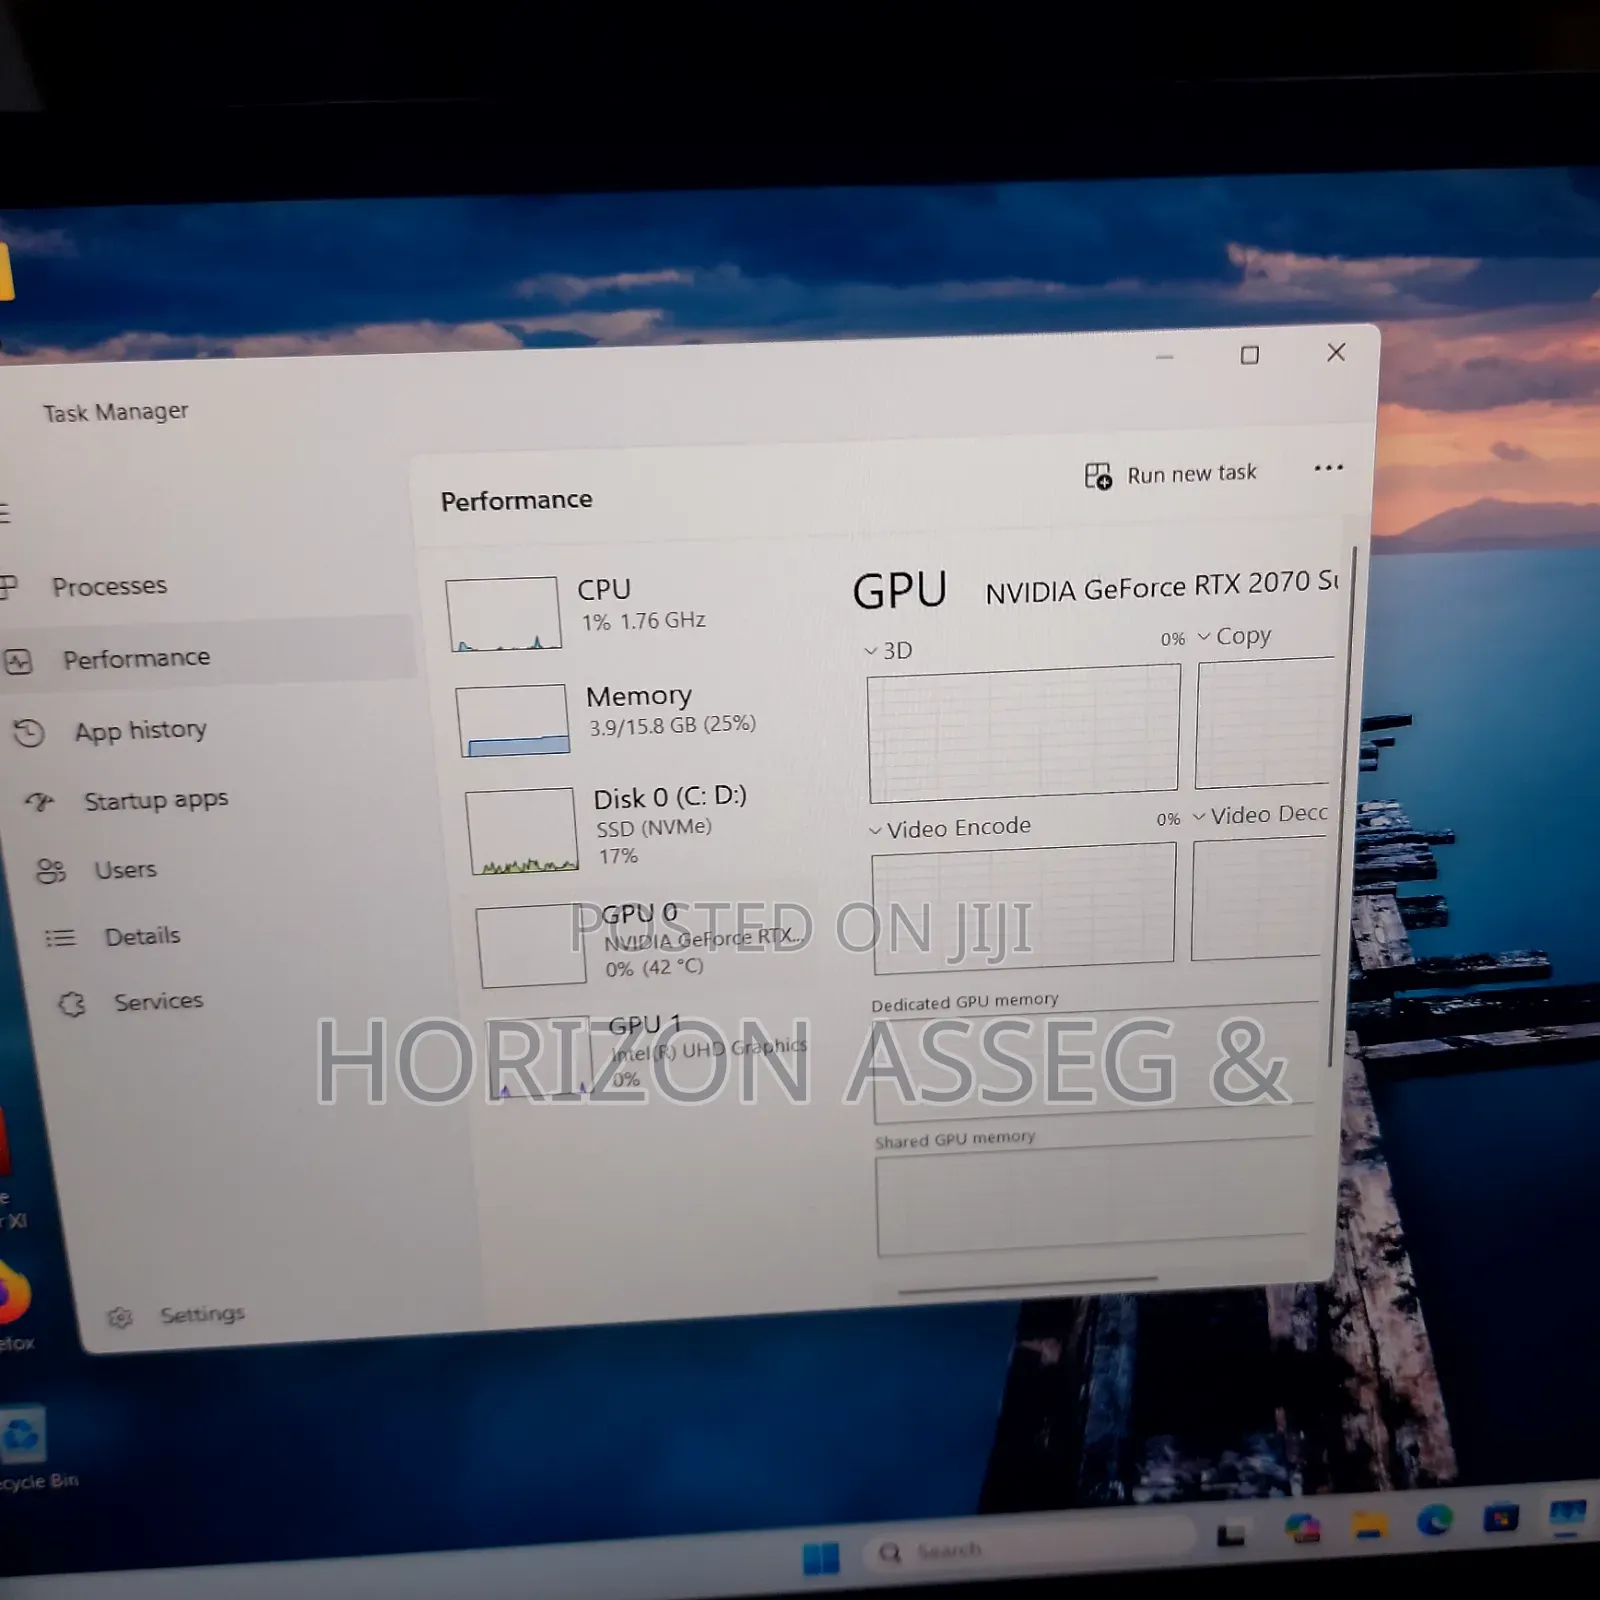This screenshot has height=1600, width=1600.
Task: Open Microsoft Edge from the taskbar
Action: pos(1434,1520)
